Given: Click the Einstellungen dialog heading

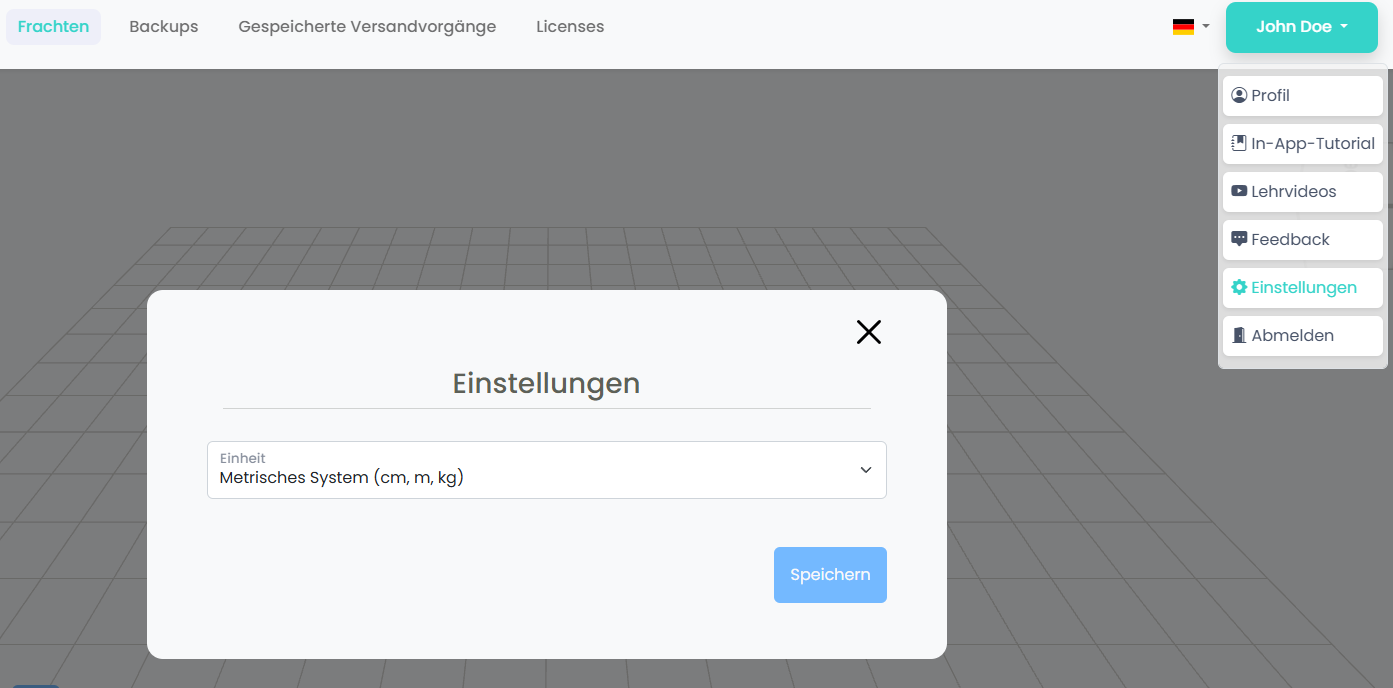Looking at the screenshot, I should pos(546,383).
